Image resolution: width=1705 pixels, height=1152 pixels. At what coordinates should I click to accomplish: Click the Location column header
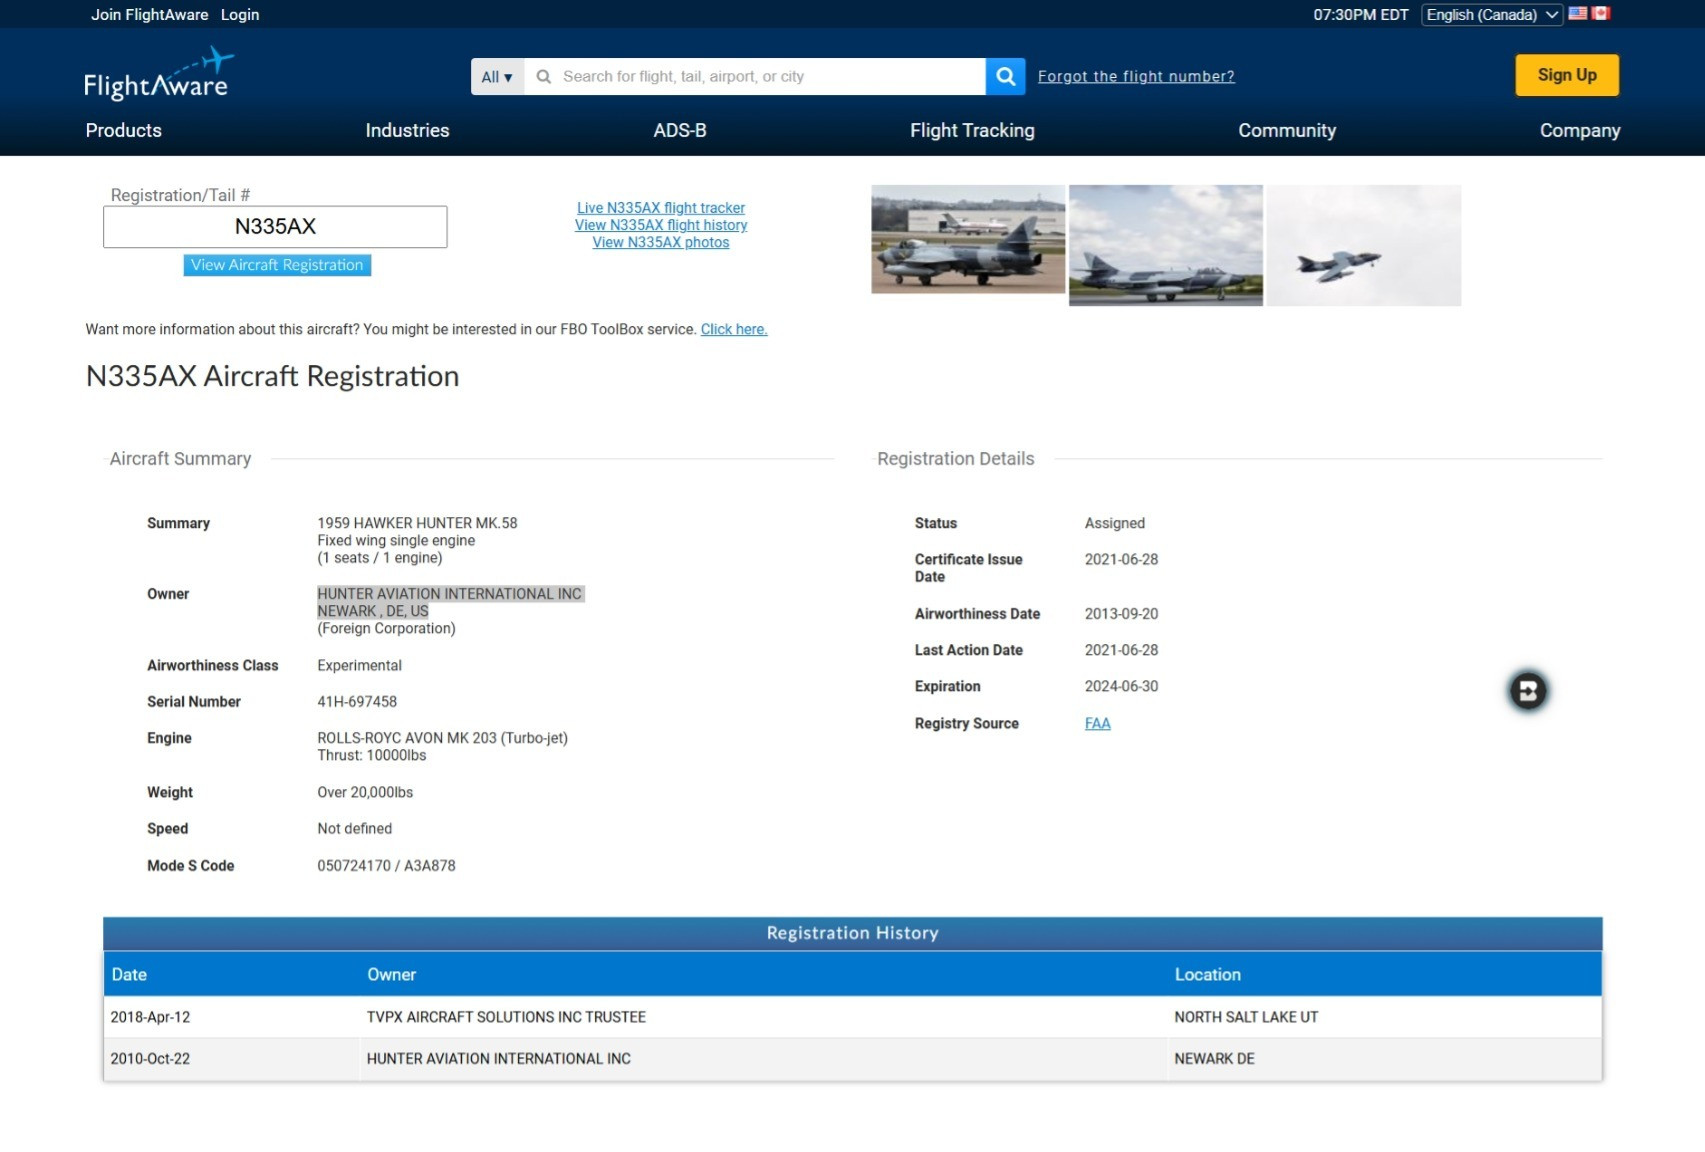pos(1207,974)
